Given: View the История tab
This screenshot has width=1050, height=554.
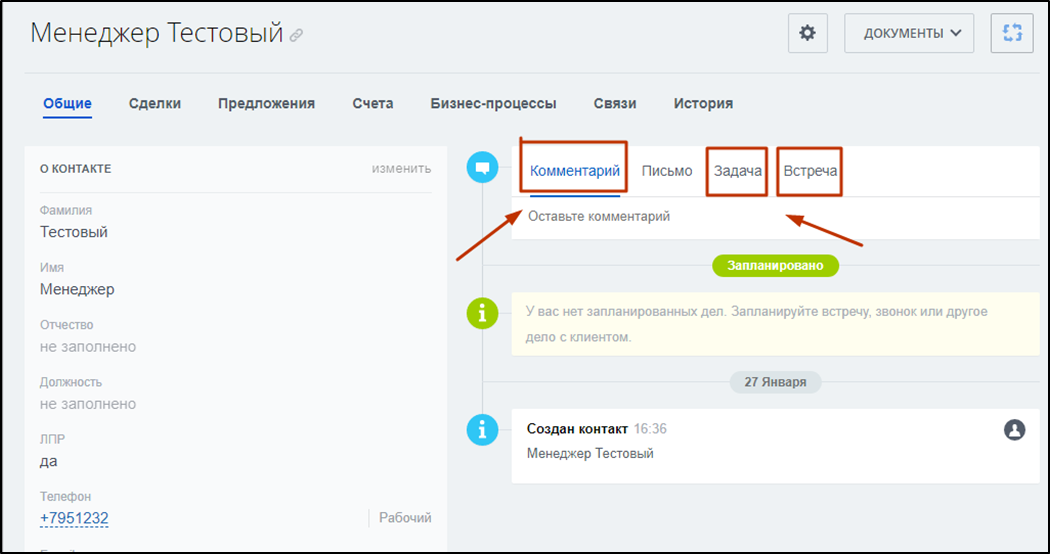Looking at the screenshot, I should pyautogui.click(x=703, y=103).
